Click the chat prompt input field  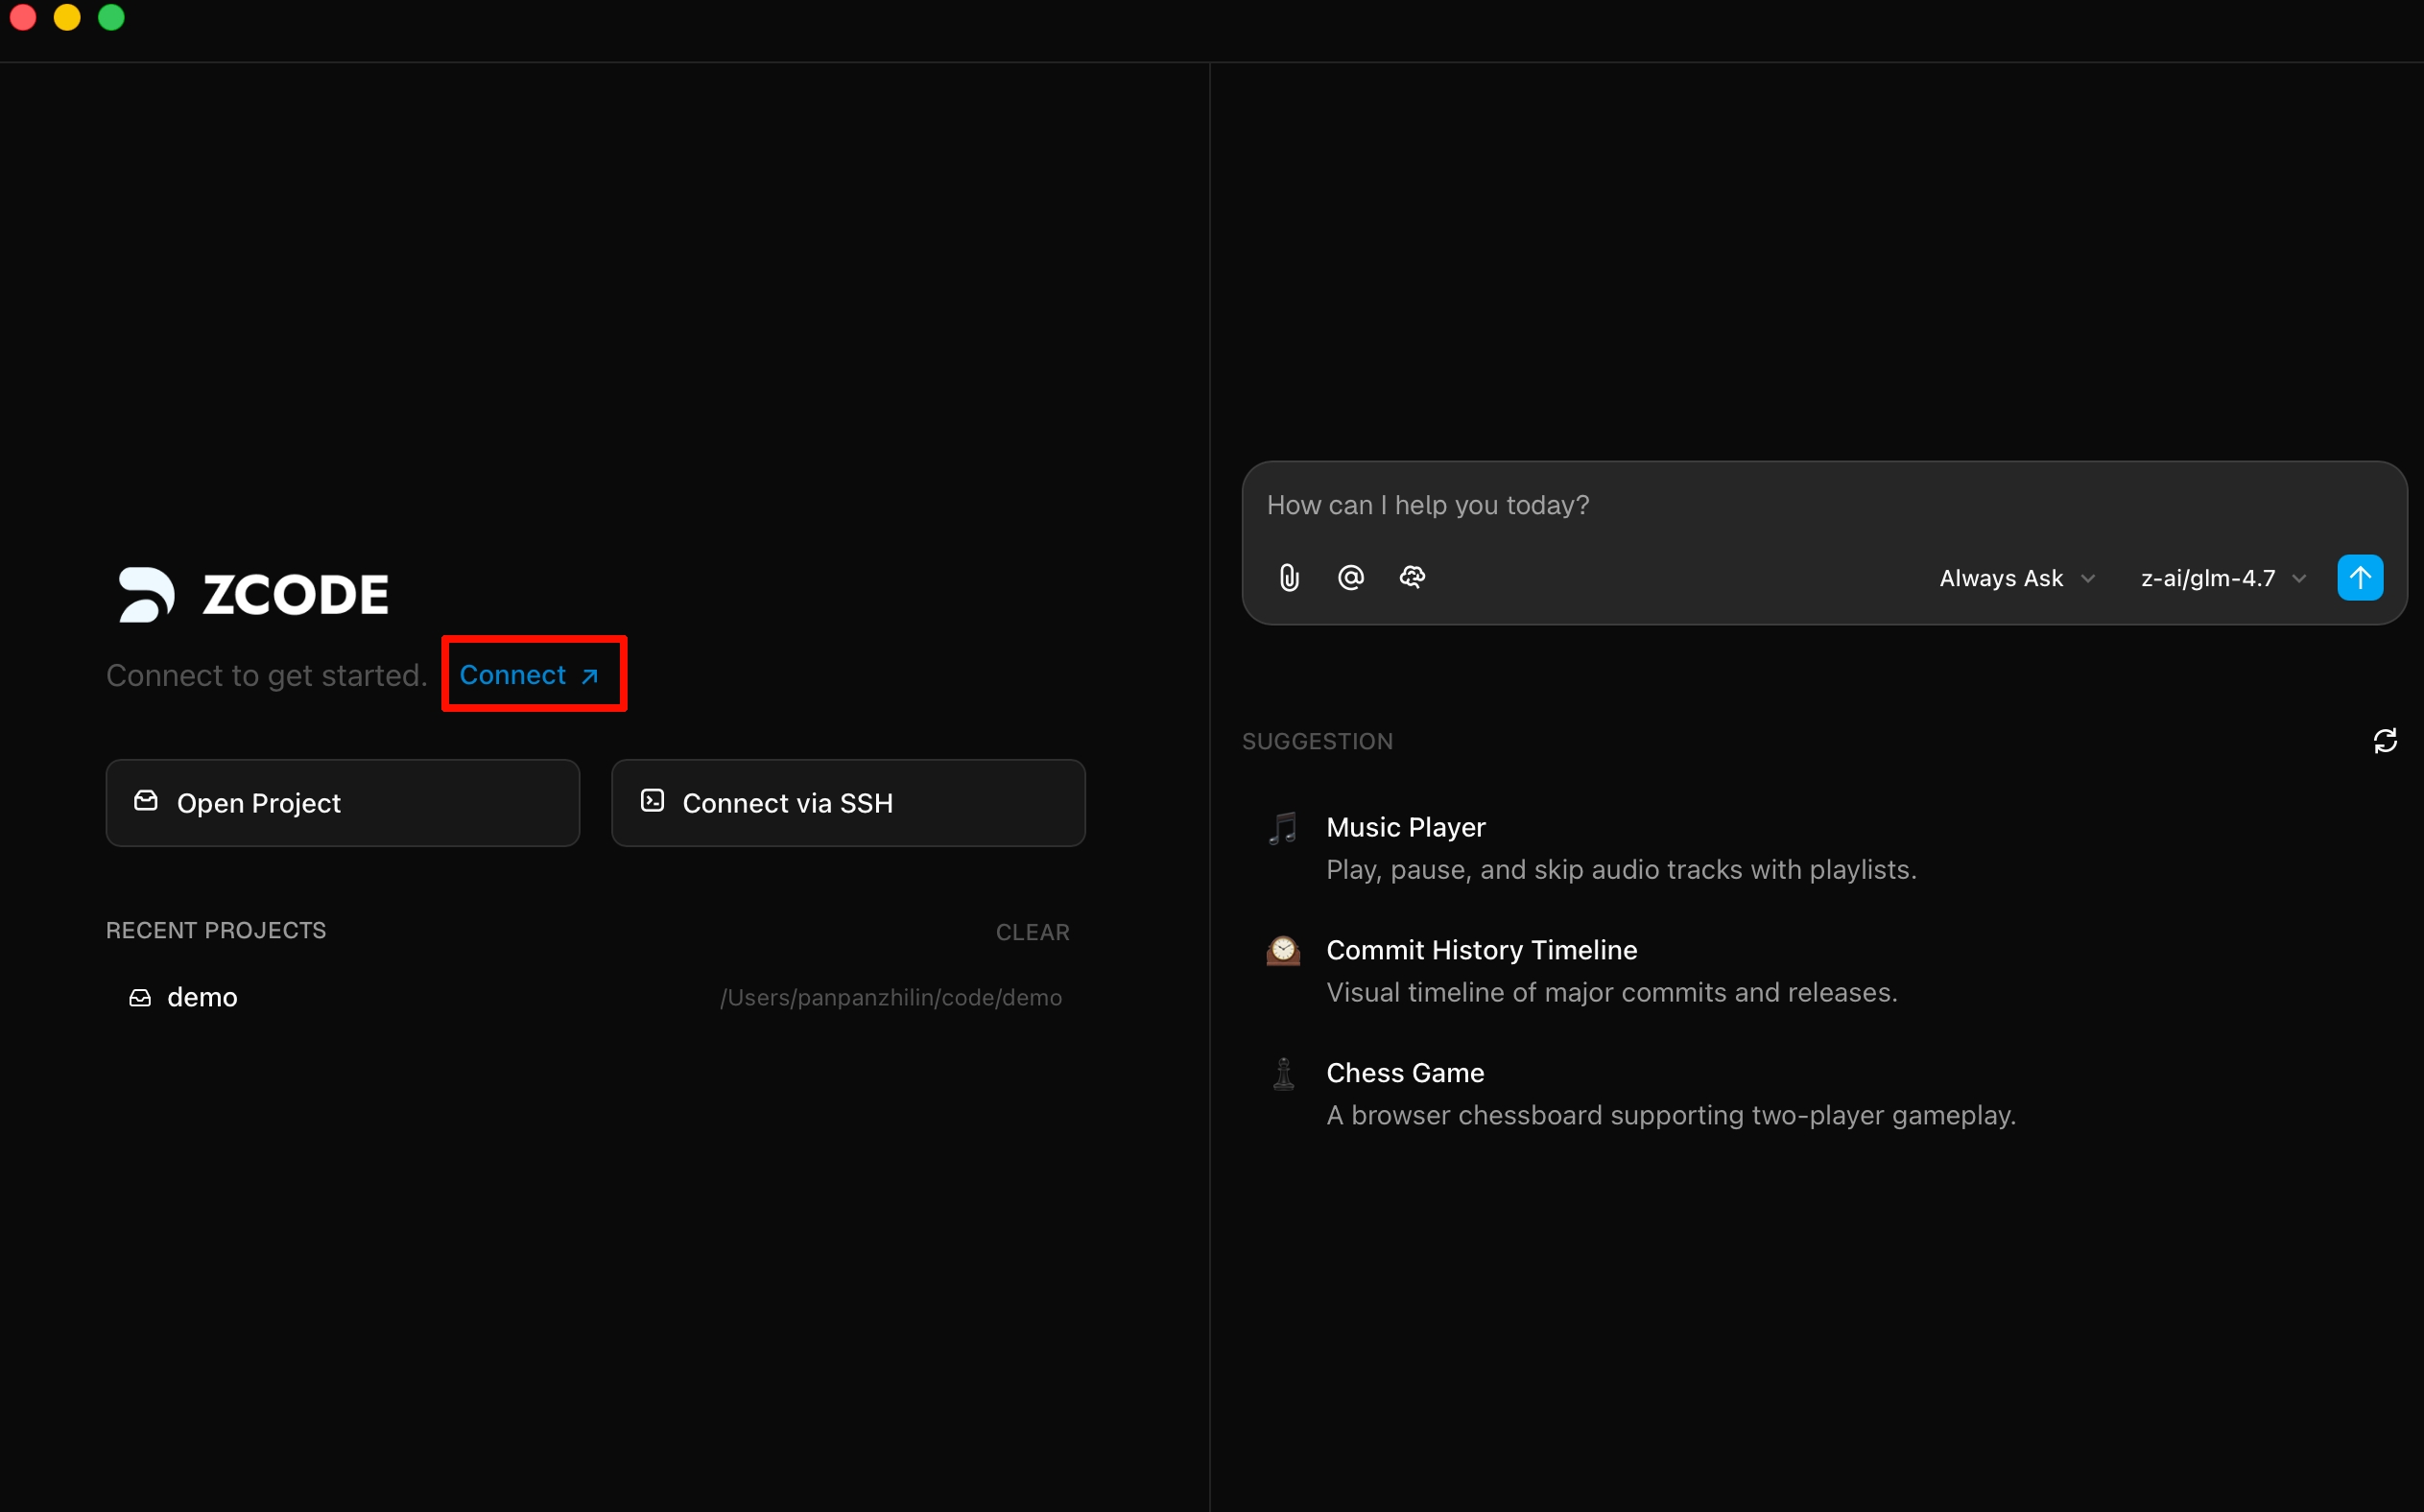coord(1780,506)
